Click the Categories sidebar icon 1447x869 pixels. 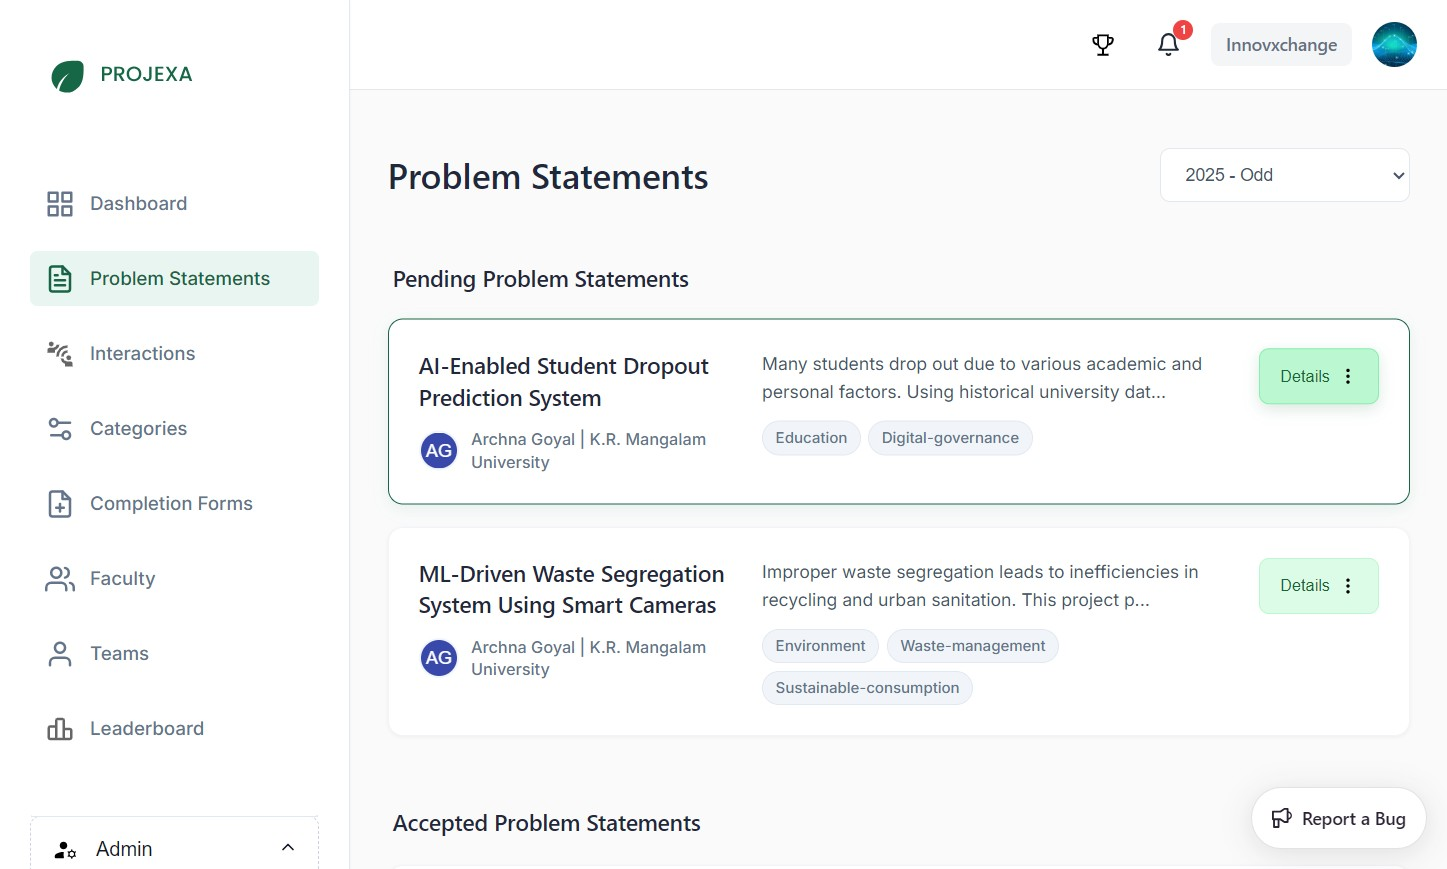(x=59, y=428)
